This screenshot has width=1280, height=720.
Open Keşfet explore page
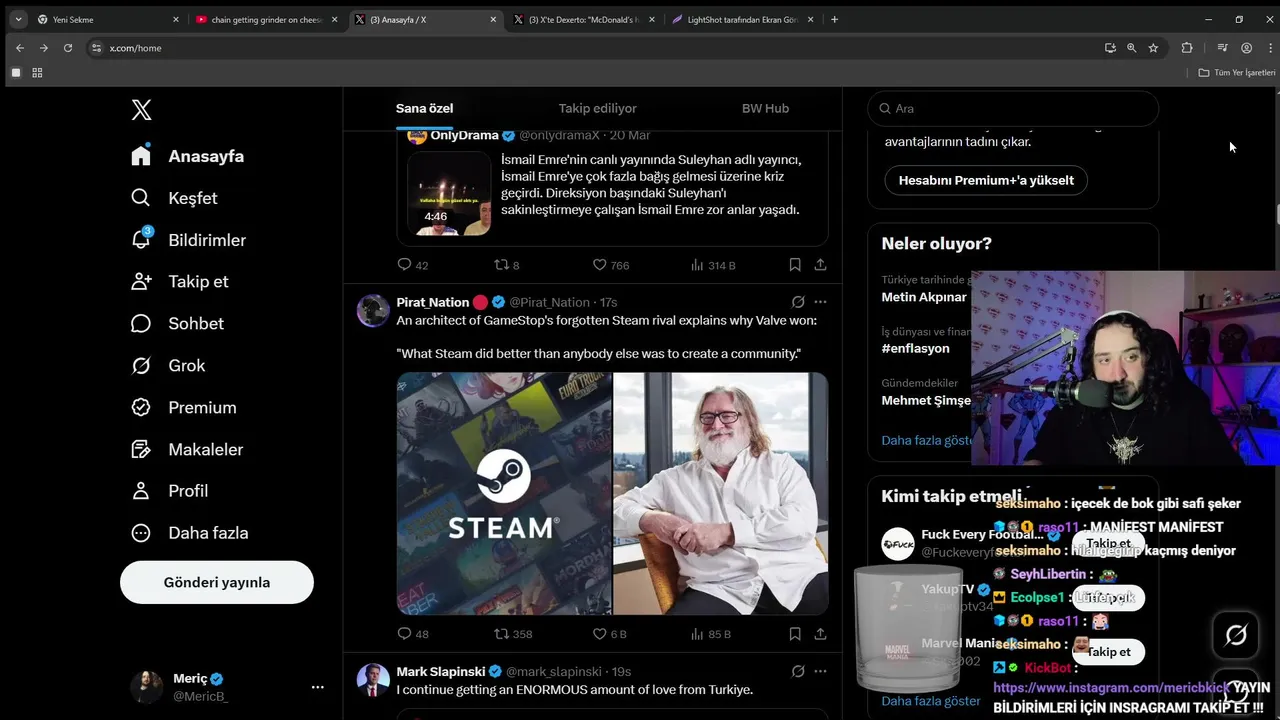click(174, 198)
